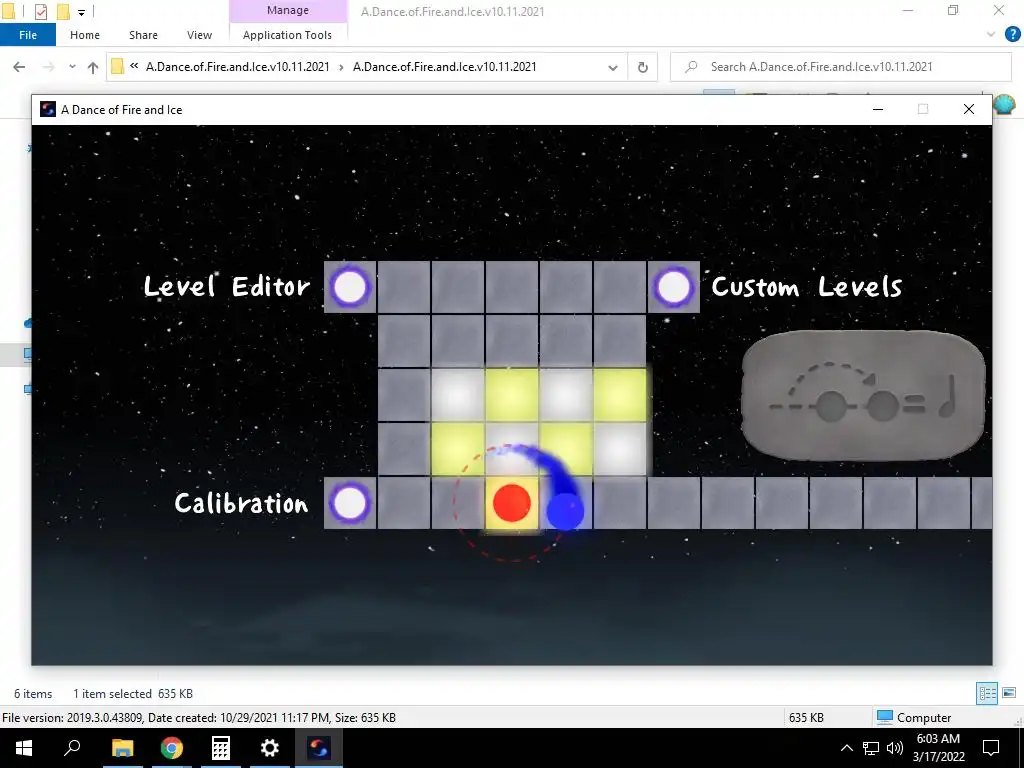Select the Manage contextual tab

pyautogui.click(x=288, y=10)
